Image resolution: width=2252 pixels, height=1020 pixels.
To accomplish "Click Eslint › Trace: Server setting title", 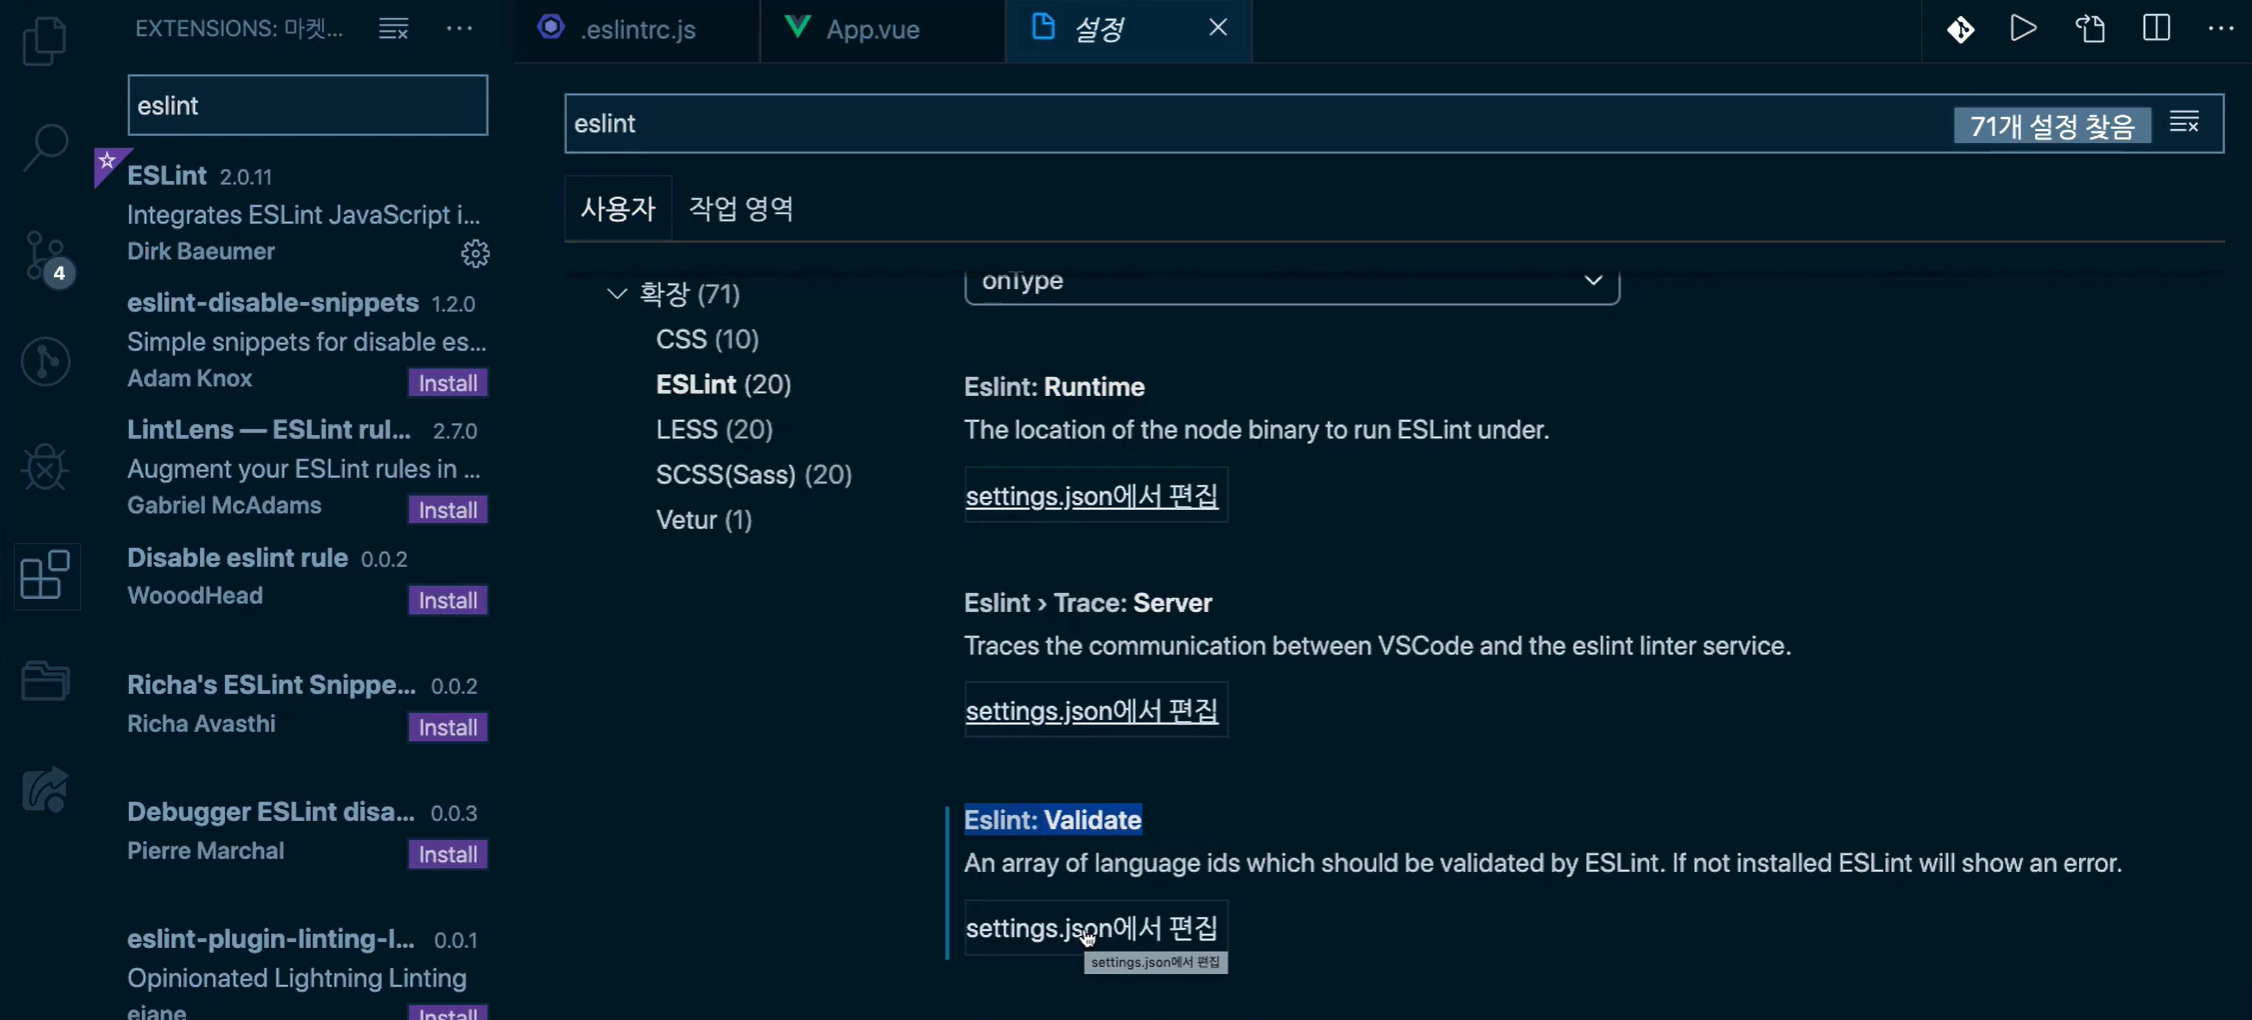I will pos(1088,603).
